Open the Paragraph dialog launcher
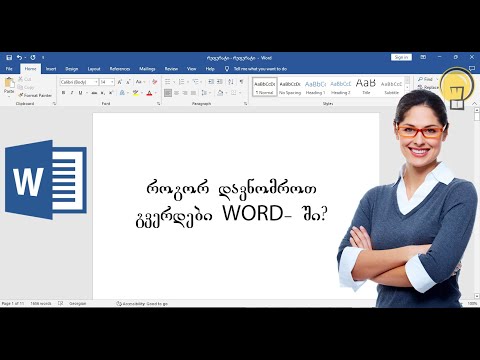Image resolution: width=480 pixels, height=360 pixels. 246,104
